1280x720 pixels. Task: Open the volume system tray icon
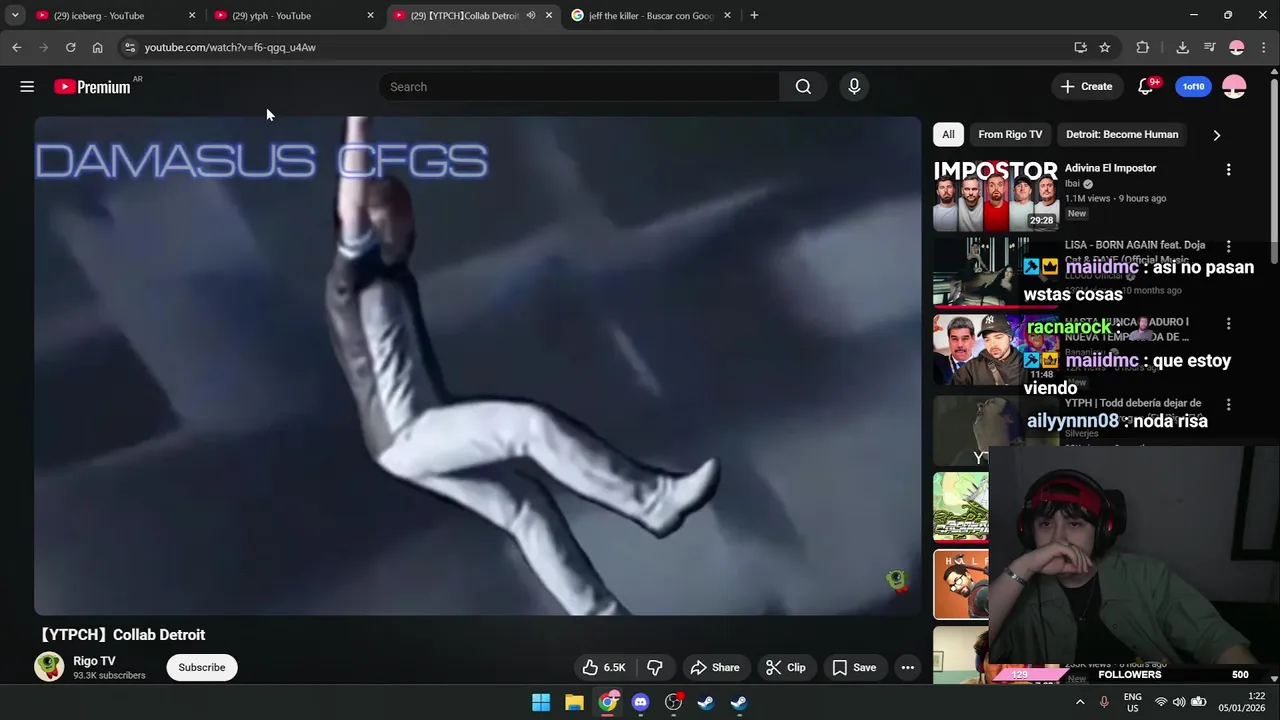coord(1179,702)
